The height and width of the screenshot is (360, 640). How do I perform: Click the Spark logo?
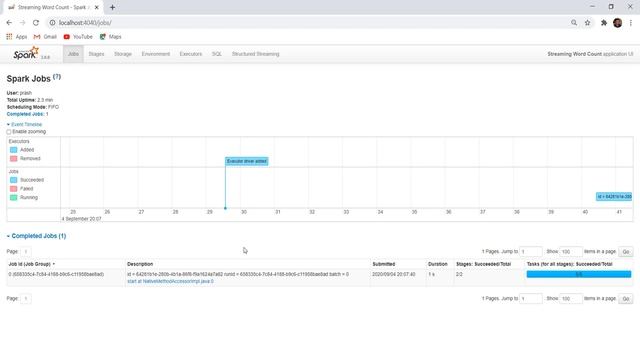[27, 53]
